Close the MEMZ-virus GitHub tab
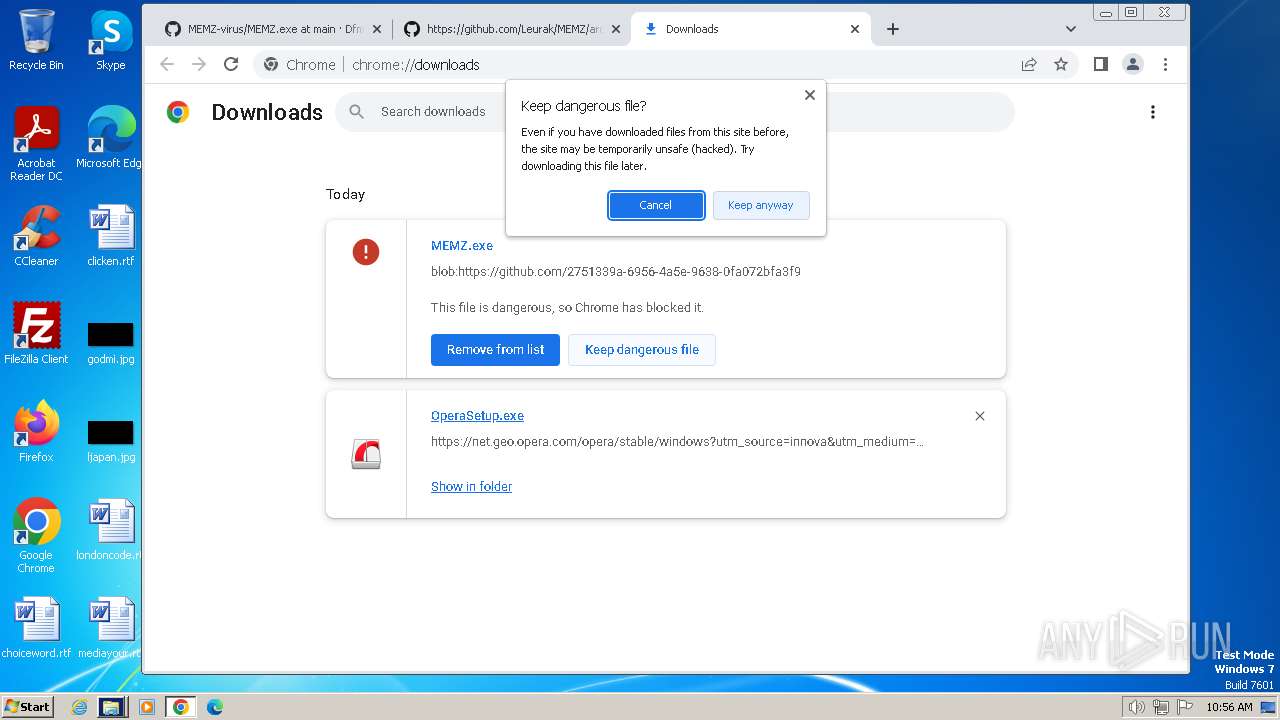The height and width of the screenshot is (720, 1280). [x=379, y=29]
